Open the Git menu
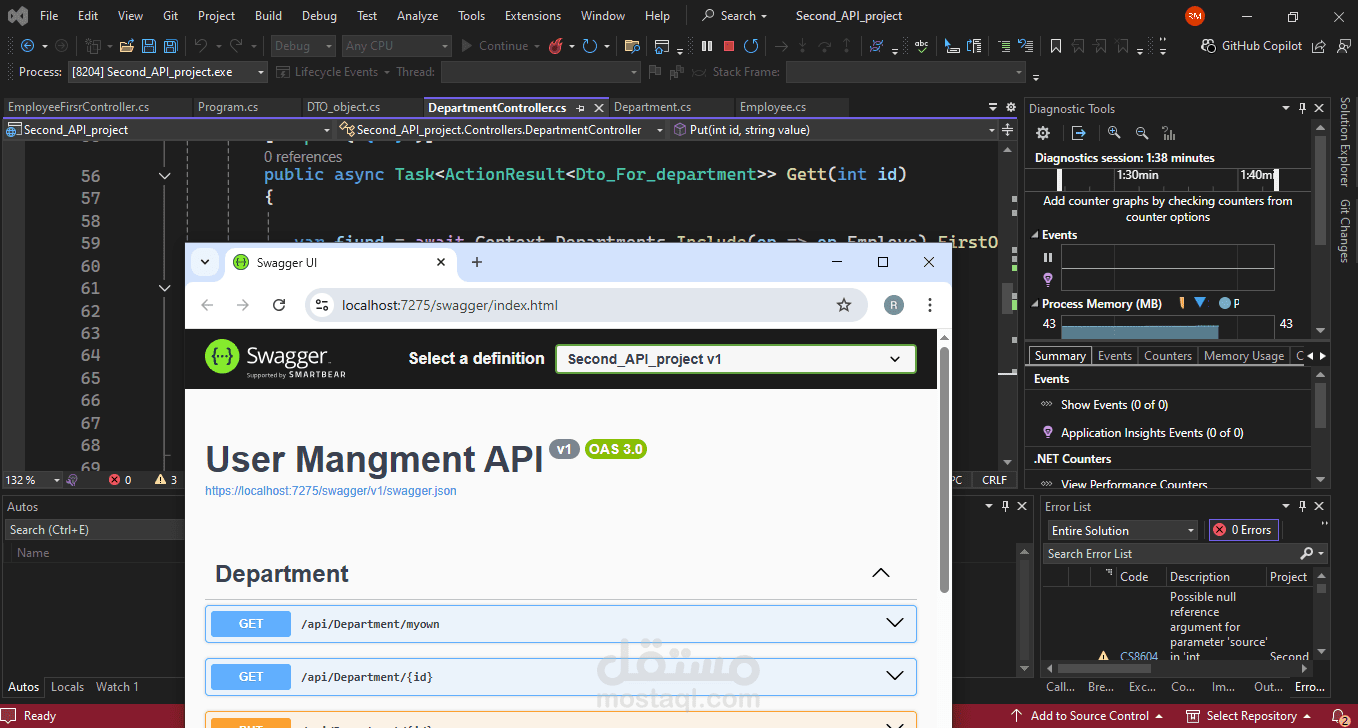This screenshot has width=1358, height=728. coord(170,15)
